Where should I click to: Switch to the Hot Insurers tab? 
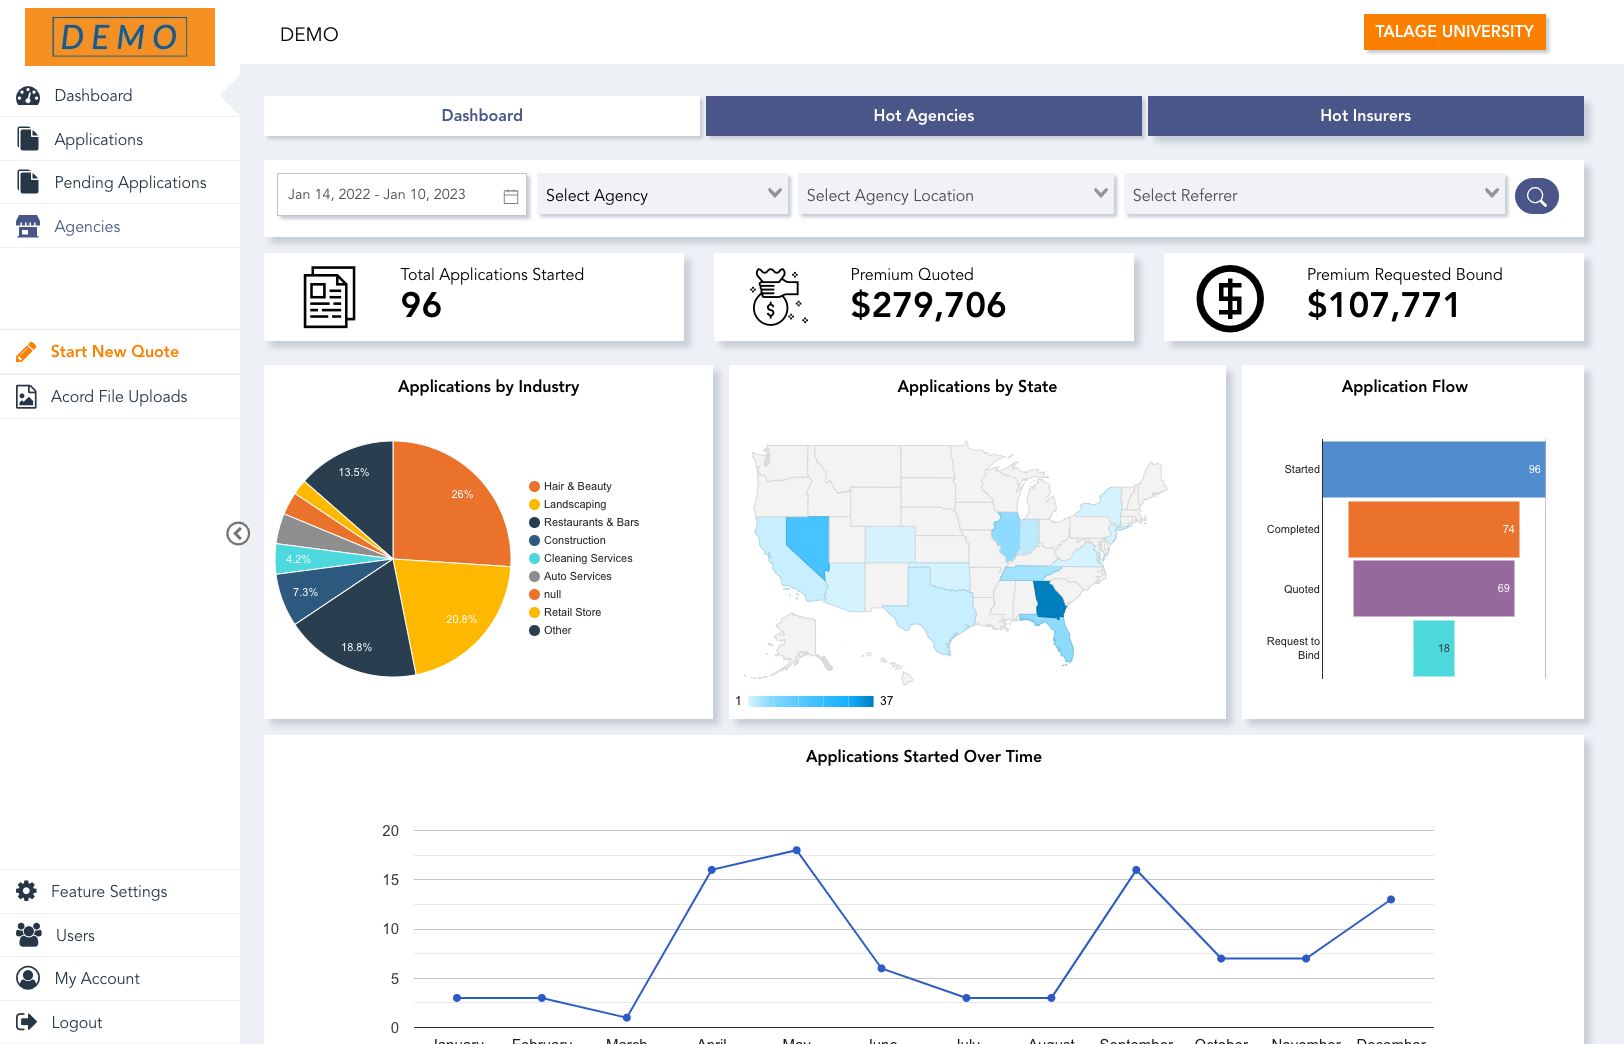tap(1366, 116)
